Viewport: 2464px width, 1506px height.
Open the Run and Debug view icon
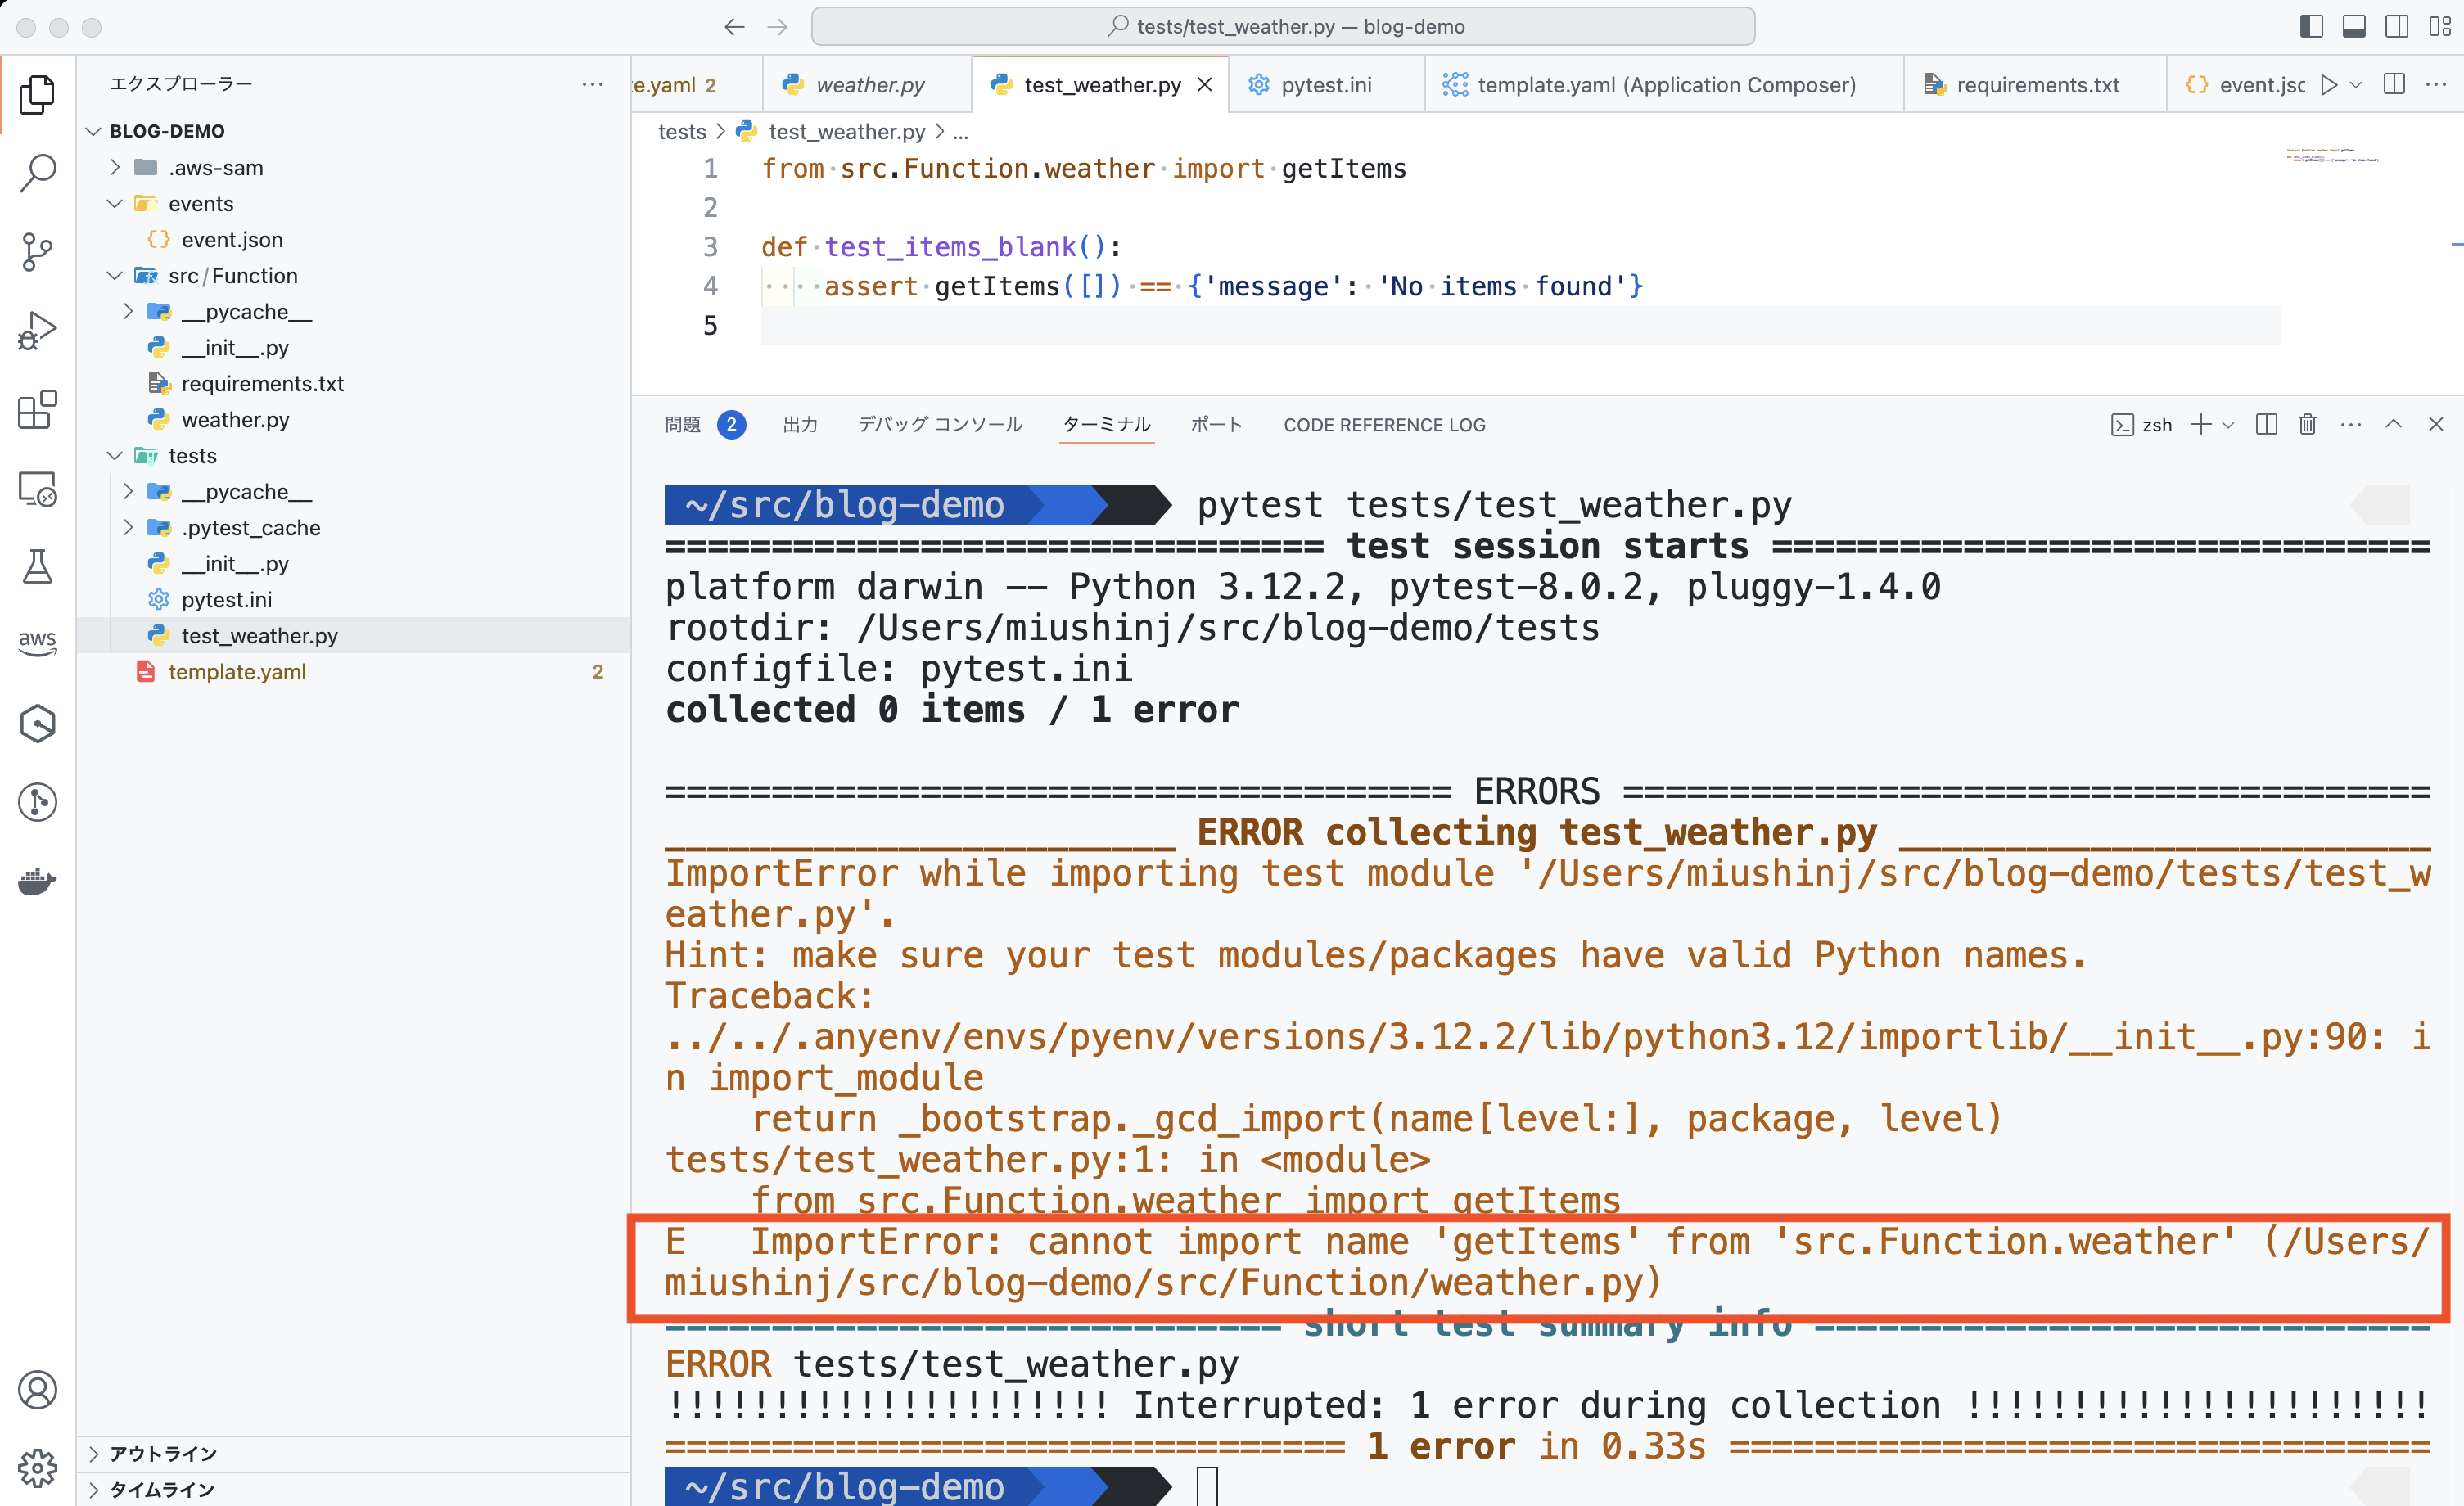(x=37, y=330)
